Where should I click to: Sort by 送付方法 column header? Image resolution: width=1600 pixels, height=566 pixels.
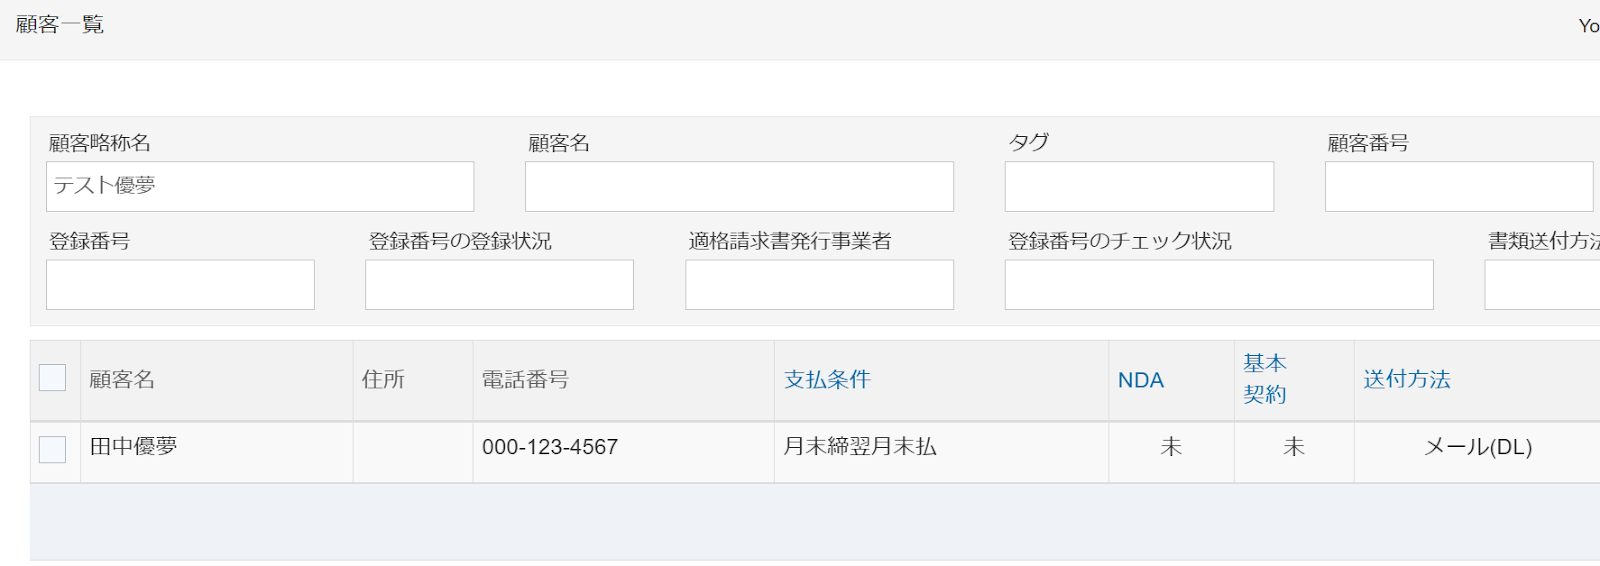coord(1406,379)
